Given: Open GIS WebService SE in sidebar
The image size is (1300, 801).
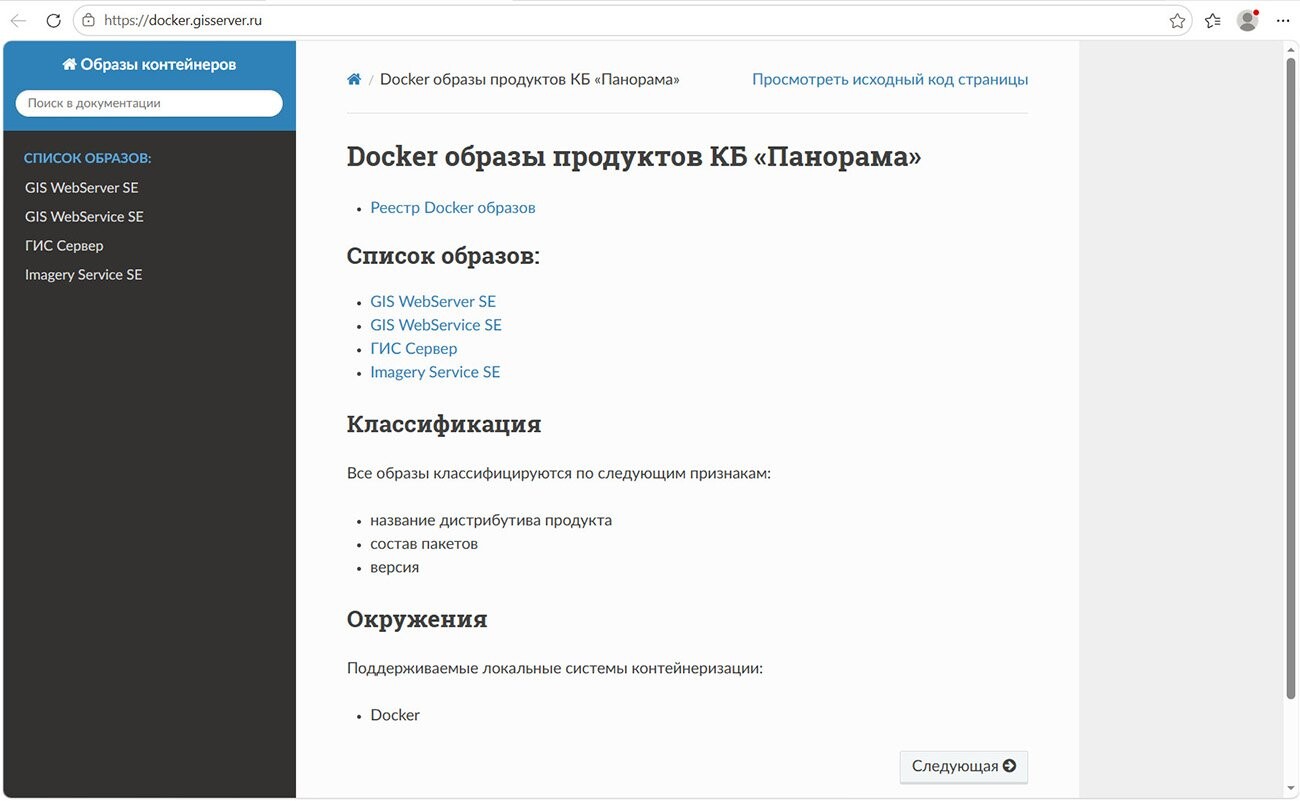Looking at the screenshot, I should (x=84, y=216).
